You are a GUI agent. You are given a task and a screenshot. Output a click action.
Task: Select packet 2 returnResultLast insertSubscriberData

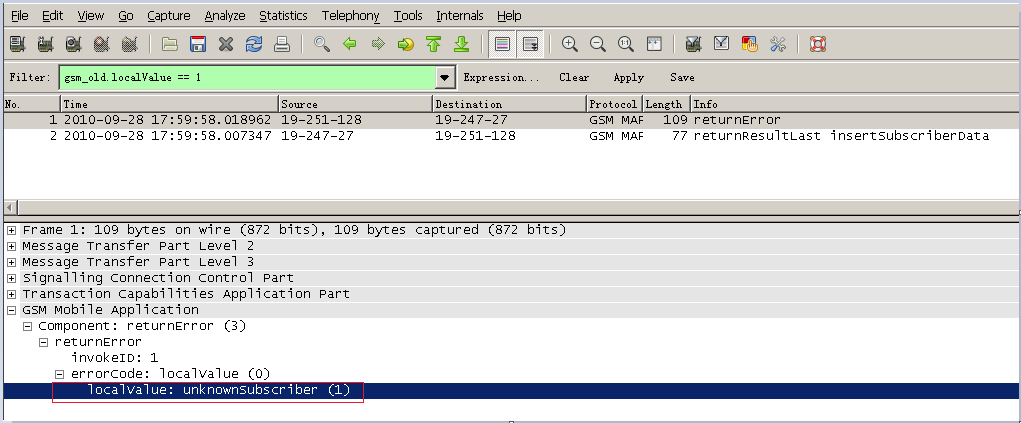500,136
